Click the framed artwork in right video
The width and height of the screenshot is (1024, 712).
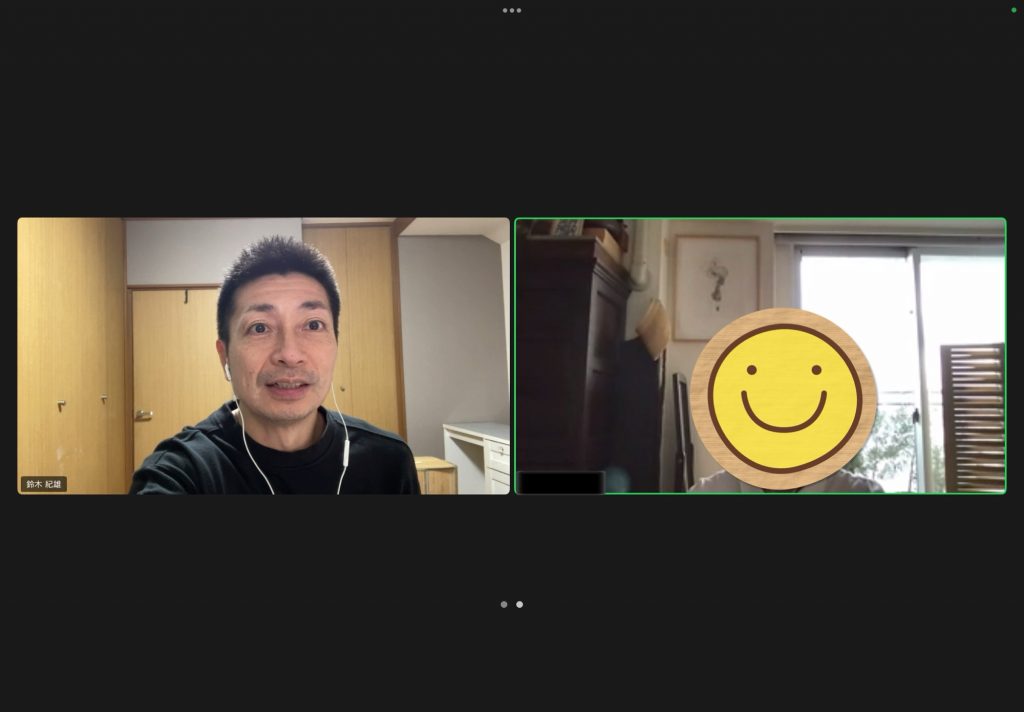pyautogui.click(x=715, y=287)
